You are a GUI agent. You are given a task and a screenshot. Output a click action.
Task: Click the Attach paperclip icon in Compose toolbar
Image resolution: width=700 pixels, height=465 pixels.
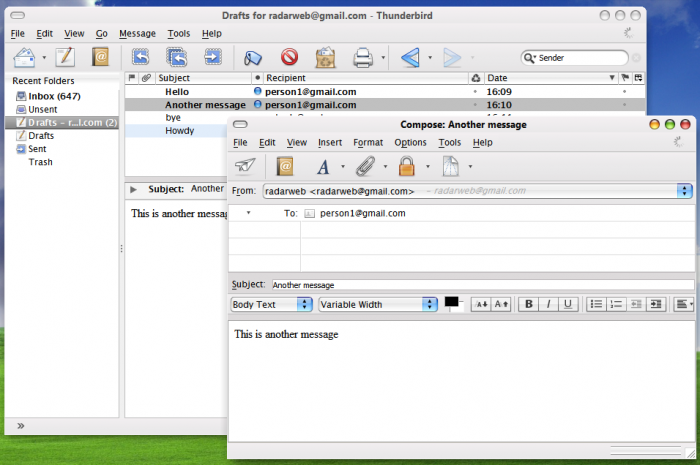(x=365, y=166)
